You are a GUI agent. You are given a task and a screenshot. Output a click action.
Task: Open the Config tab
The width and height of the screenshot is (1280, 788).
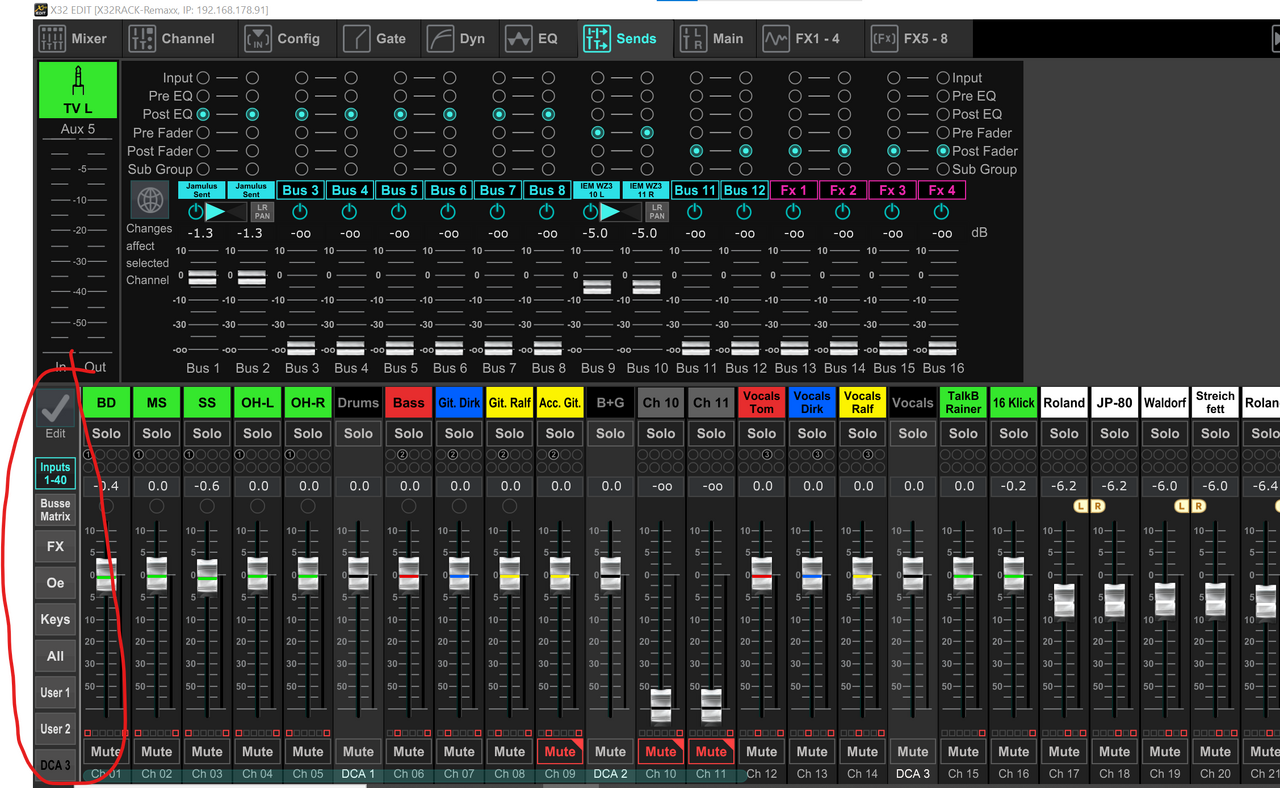click(x=285, y=39)
